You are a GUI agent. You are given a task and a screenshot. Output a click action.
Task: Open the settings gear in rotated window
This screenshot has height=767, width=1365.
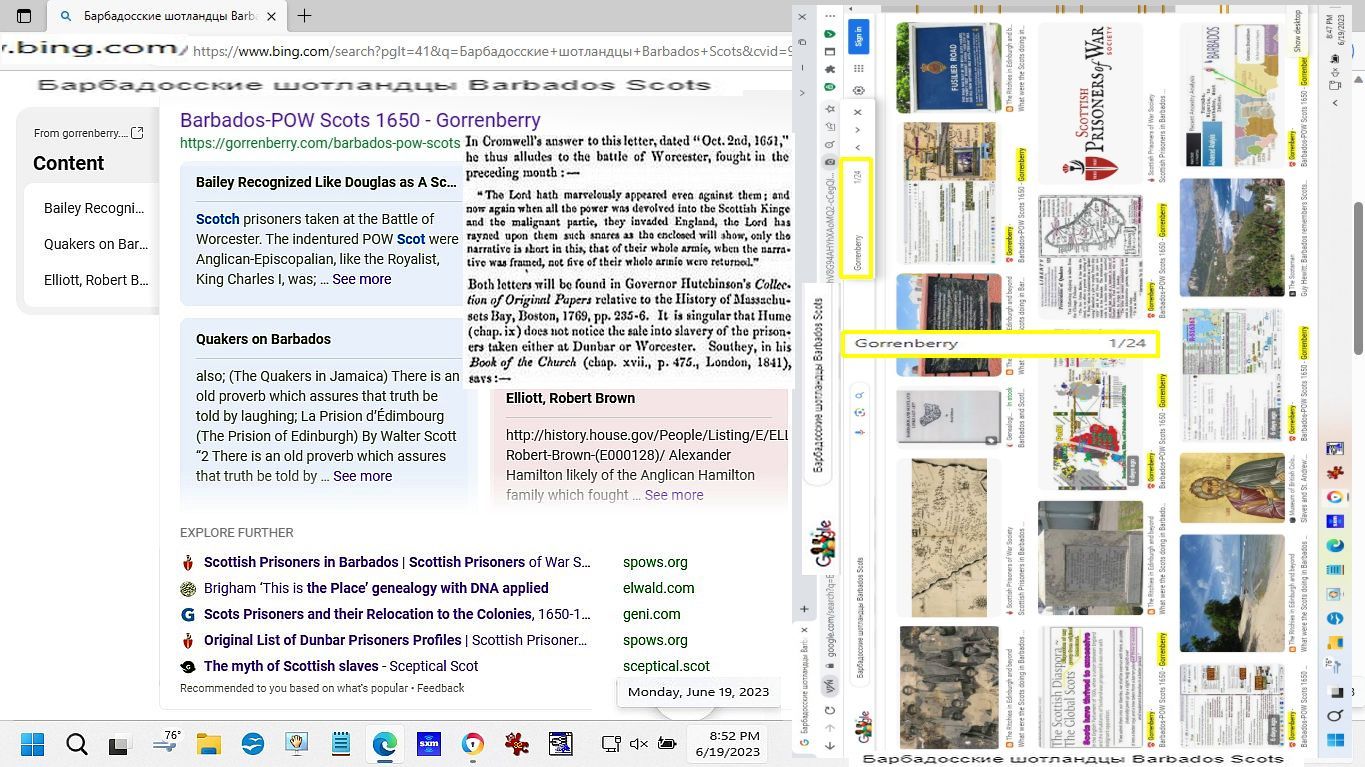(x=858, y=91)
